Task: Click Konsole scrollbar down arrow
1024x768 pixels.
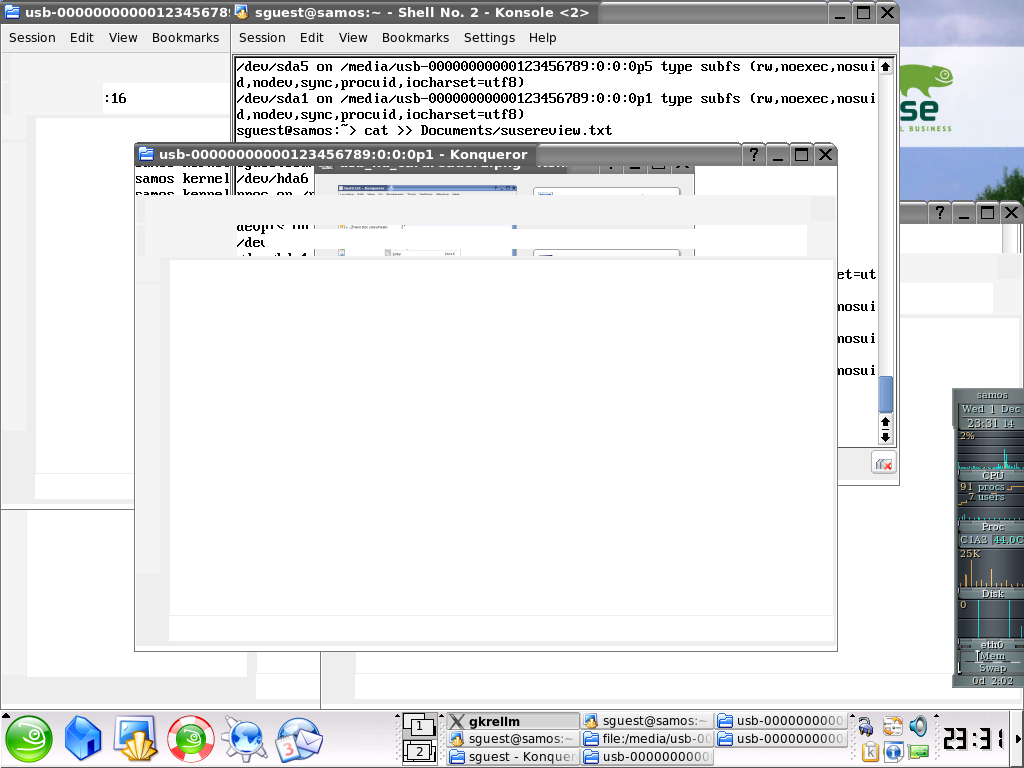Action: click(886, 438)
